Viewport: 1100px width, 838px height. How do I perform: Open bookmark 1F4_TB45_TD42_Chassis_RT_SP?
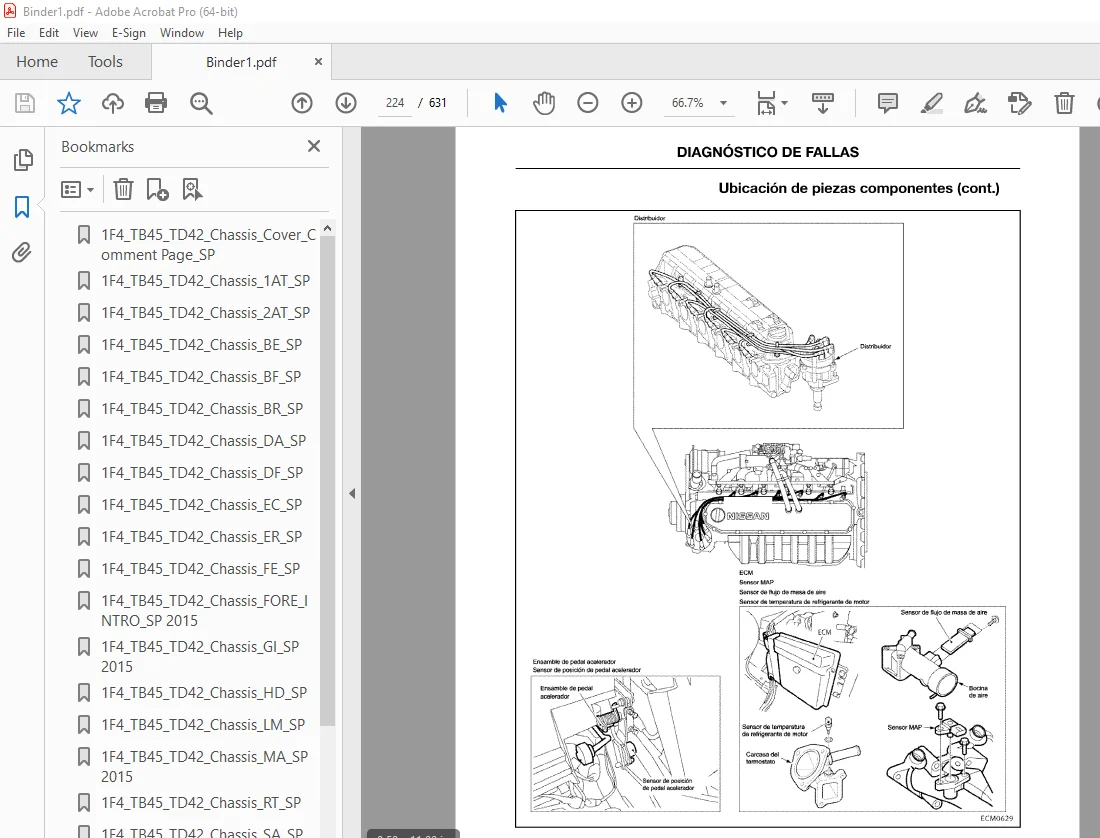201,803
